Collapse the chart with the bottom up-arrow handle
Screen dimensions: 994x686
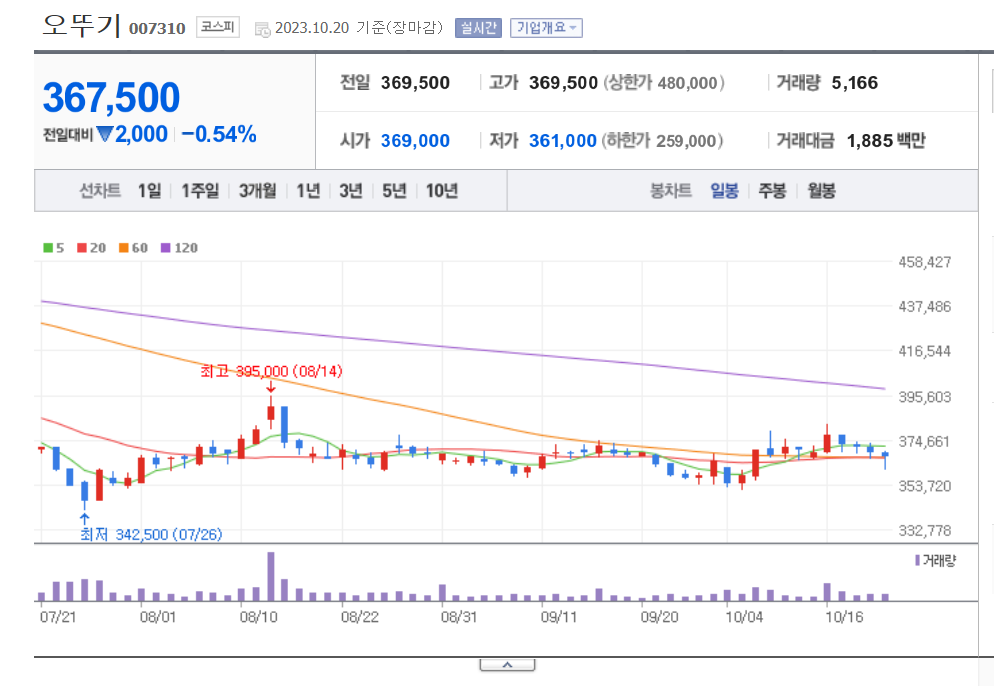coord(507,664)
